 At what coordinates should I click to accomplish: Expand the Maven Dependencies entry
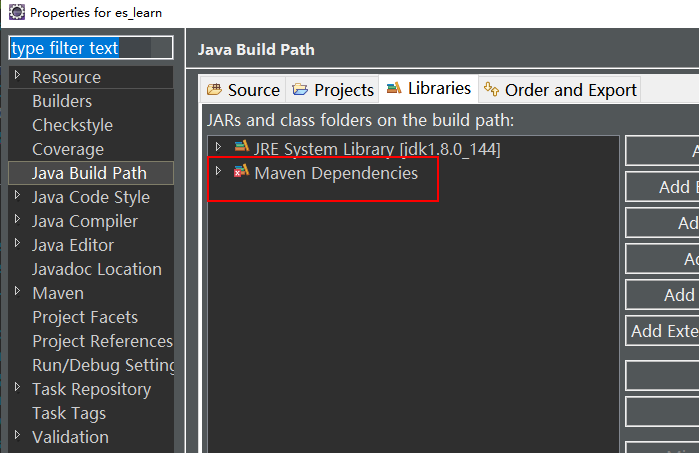point(218,171)
